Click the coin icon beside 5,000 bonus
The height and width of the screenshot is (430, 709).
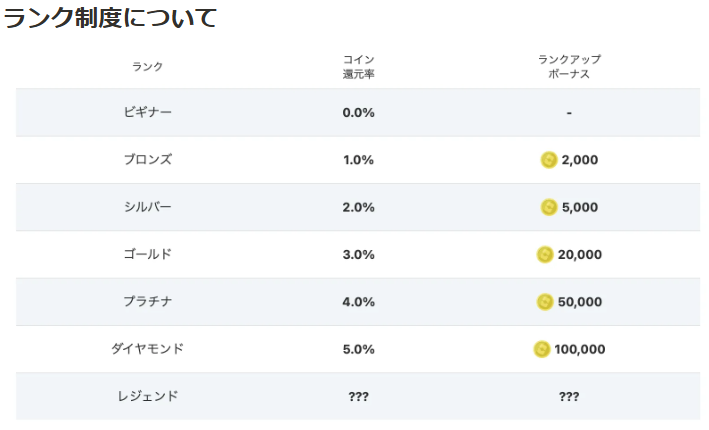549,208
